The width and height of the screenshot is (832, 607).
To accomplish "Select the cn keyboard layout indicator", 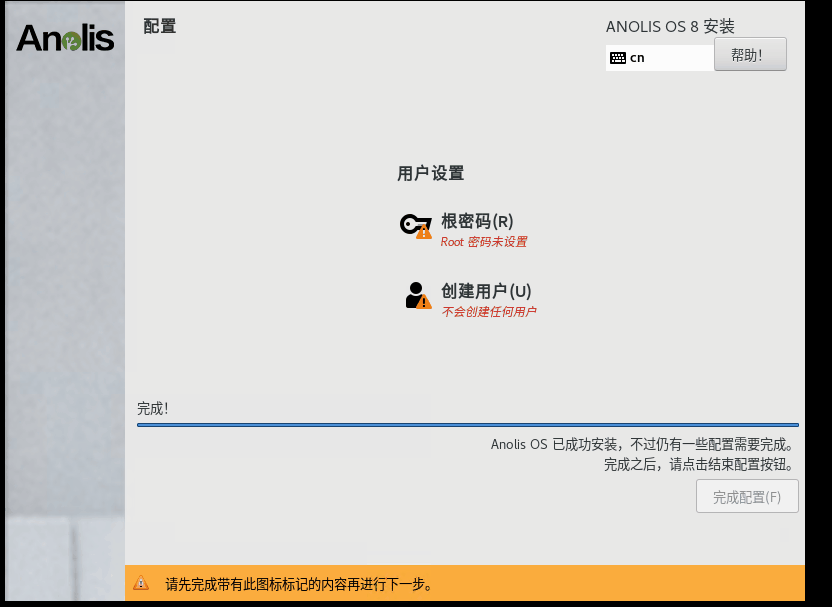I will pyautogui.click(x=637, y=58).
